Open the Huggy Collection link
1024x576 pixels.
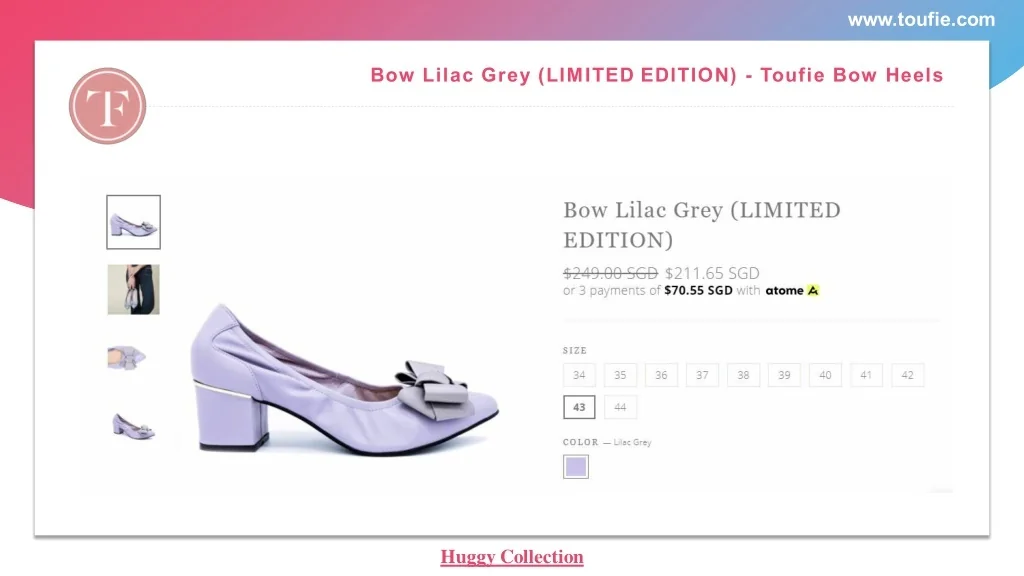[x=512, y=557]
